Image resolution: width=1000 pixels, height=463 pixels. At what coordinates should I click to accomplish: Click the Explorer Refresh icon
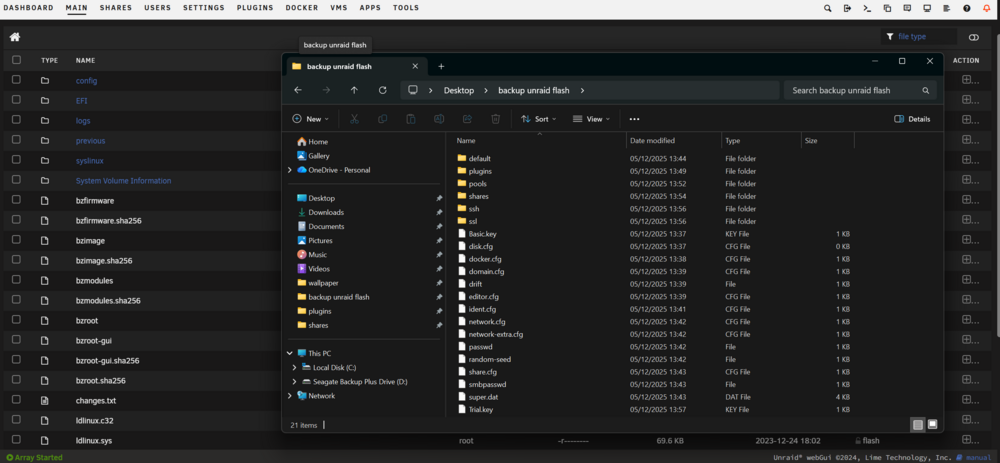click(x=383, y=90)
